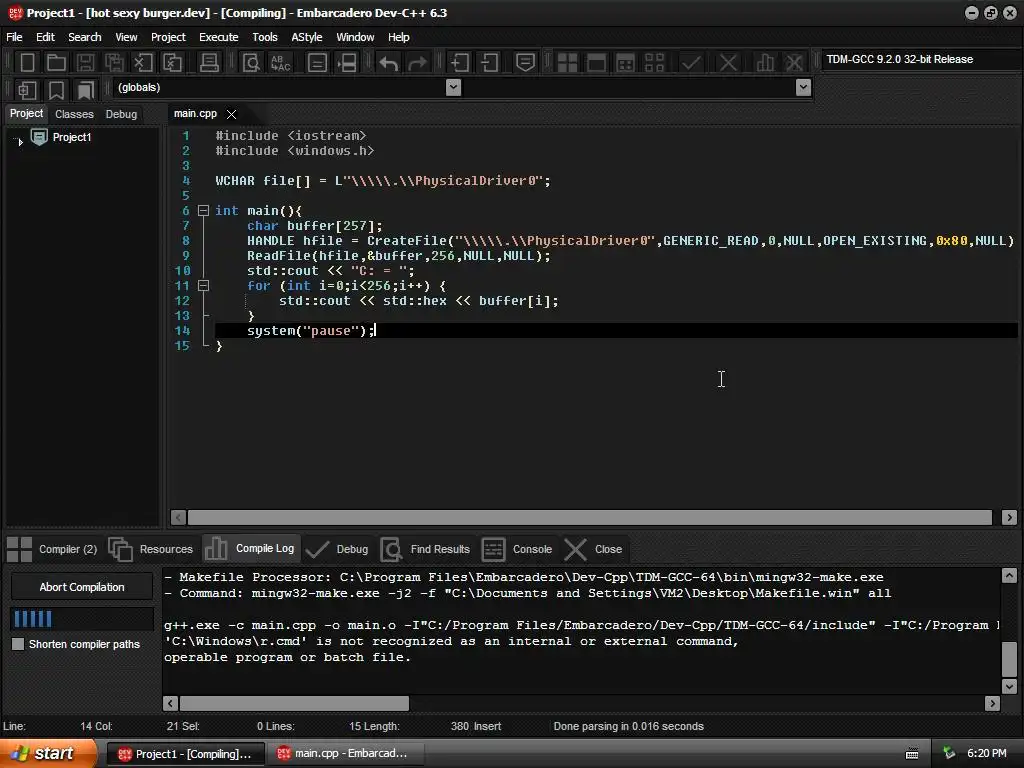Click the 6:20 PM clock
Screen dimensions: 1024x768
(x=987, y=753)
